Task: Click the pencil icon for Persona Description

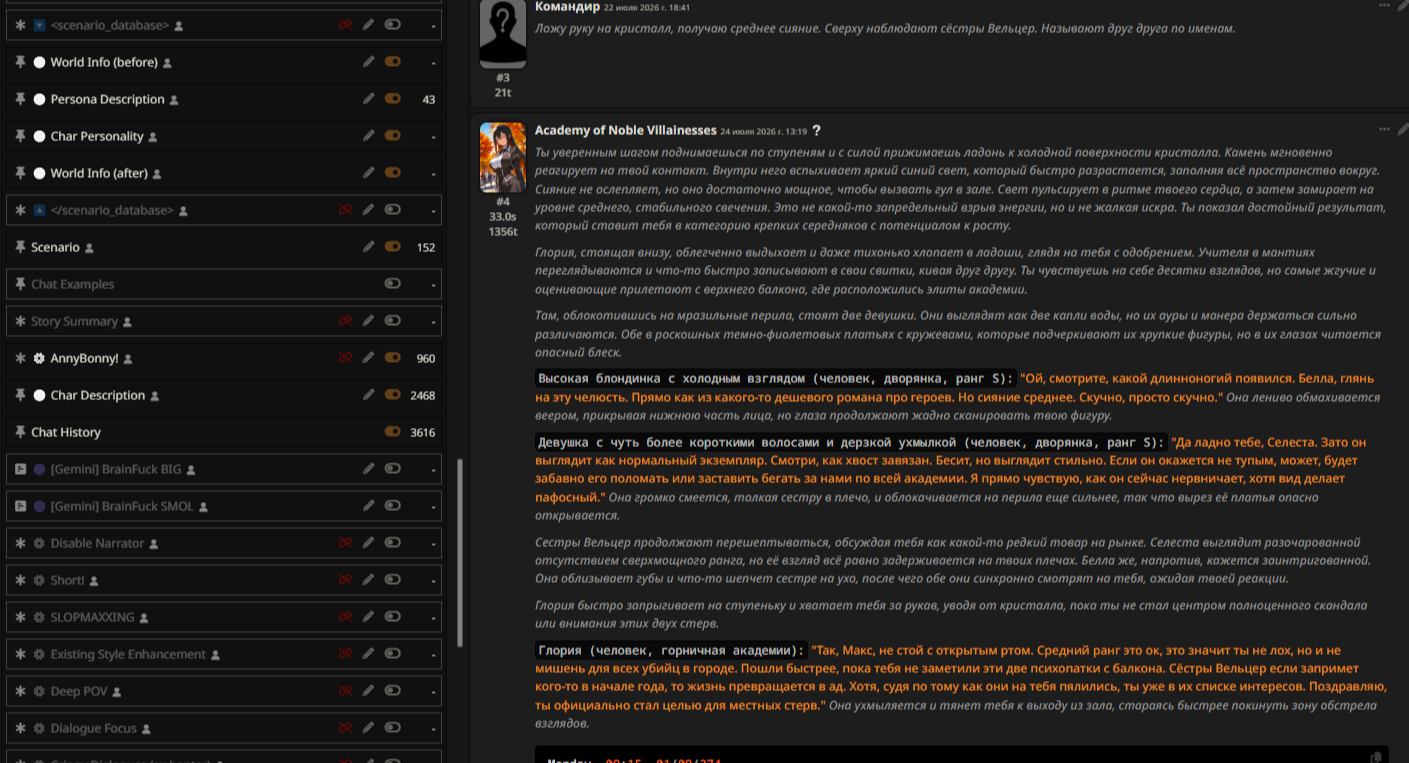Action: click(x=369, y=99)
